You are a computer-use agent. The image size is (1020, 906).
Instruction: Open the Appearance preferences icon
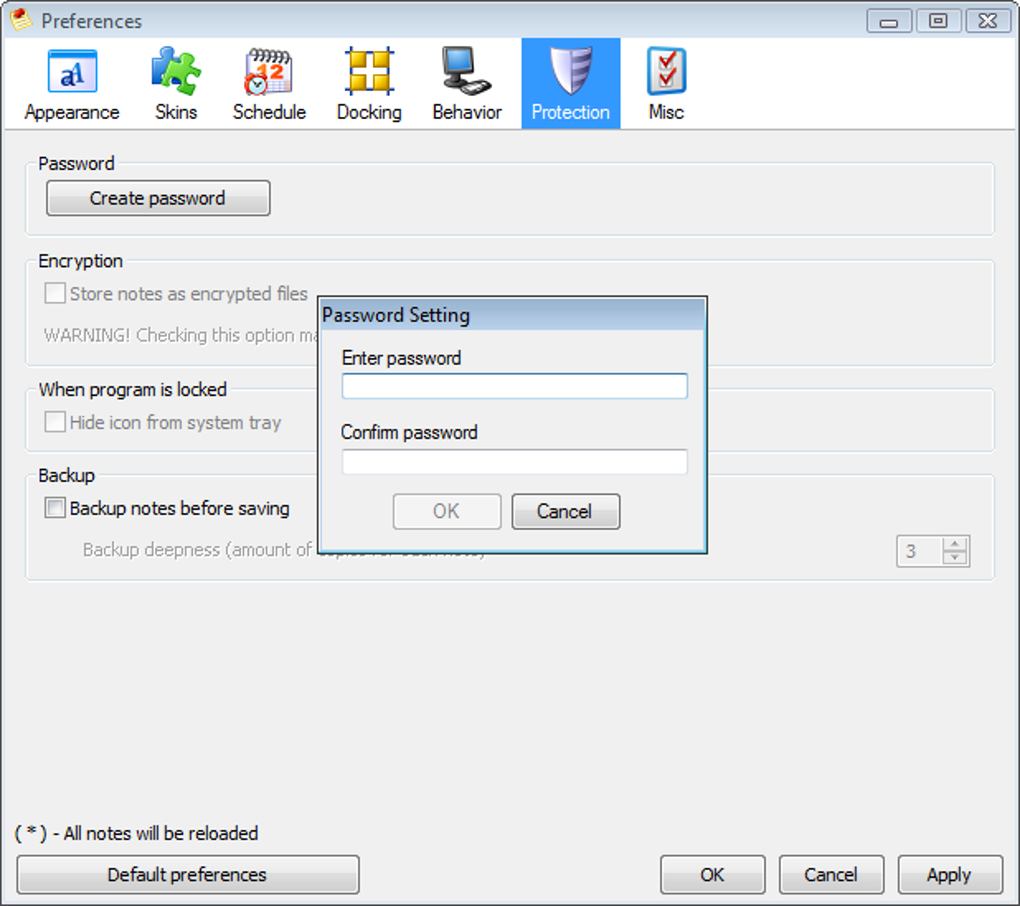tap(72, 72)
